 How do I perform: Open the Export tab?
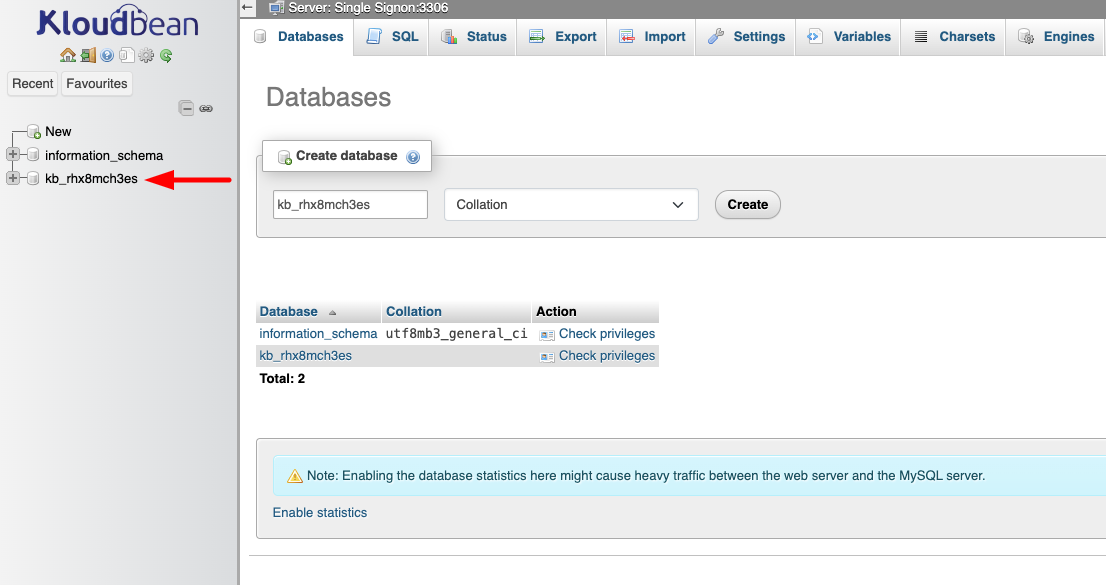point(572,35)
